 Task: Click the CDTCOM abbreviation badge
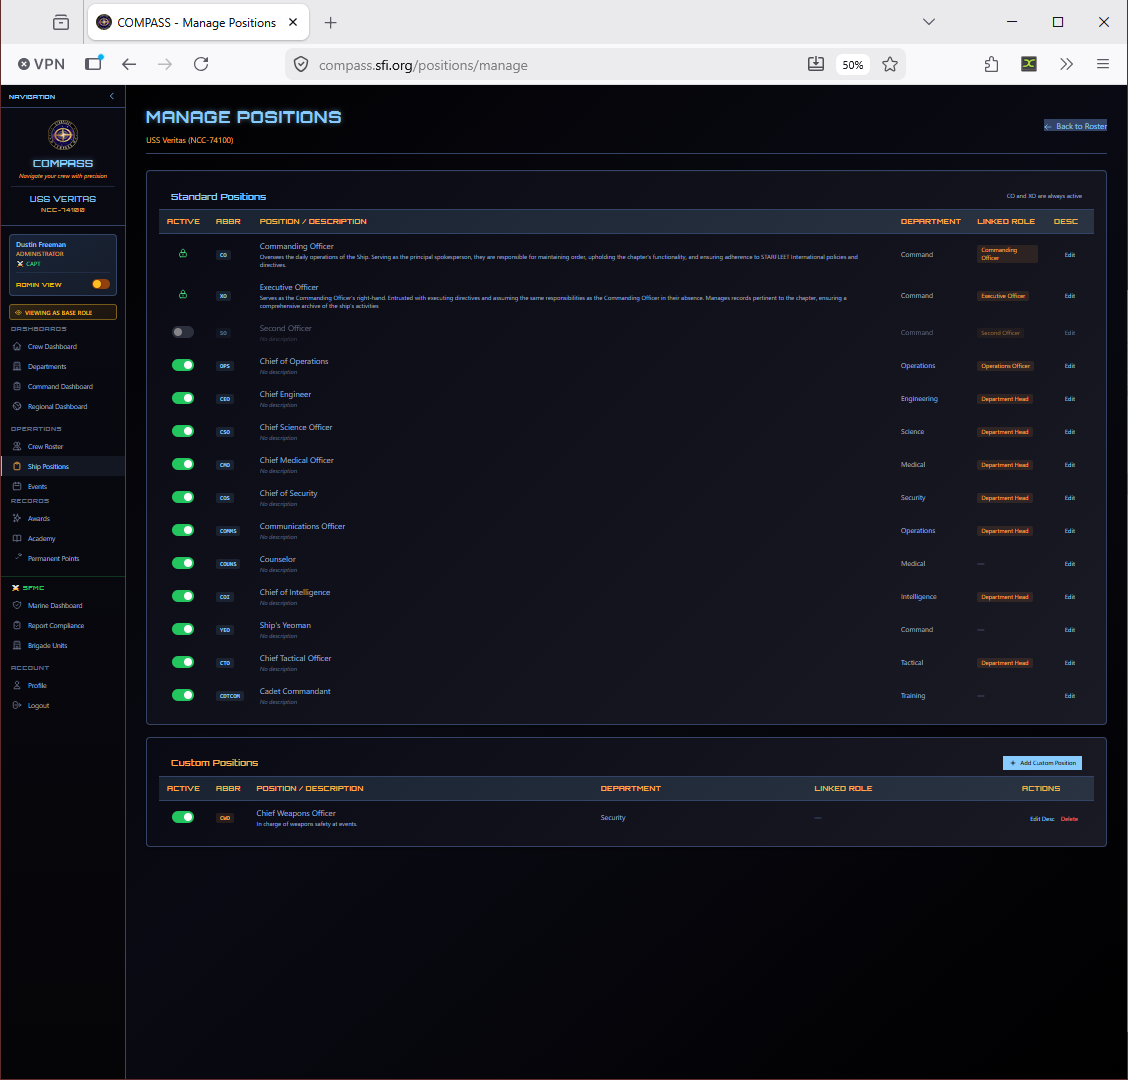[230, 696]
